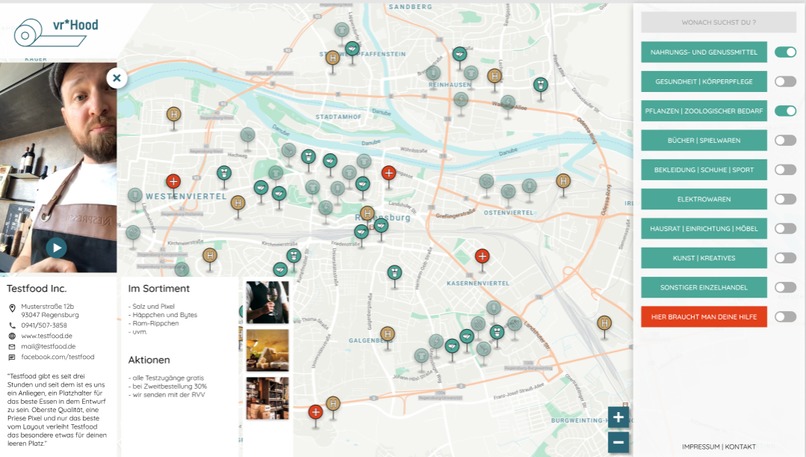Open facebook.com/testfood link
The height and width of the screenshot is (457, 806).
click(58, 357)
